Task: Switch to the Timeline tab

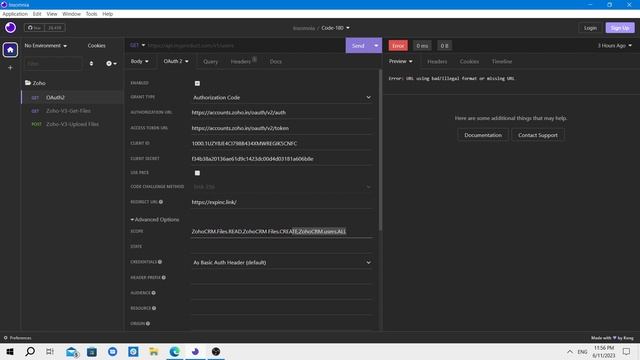Action: tap(502, 62)
